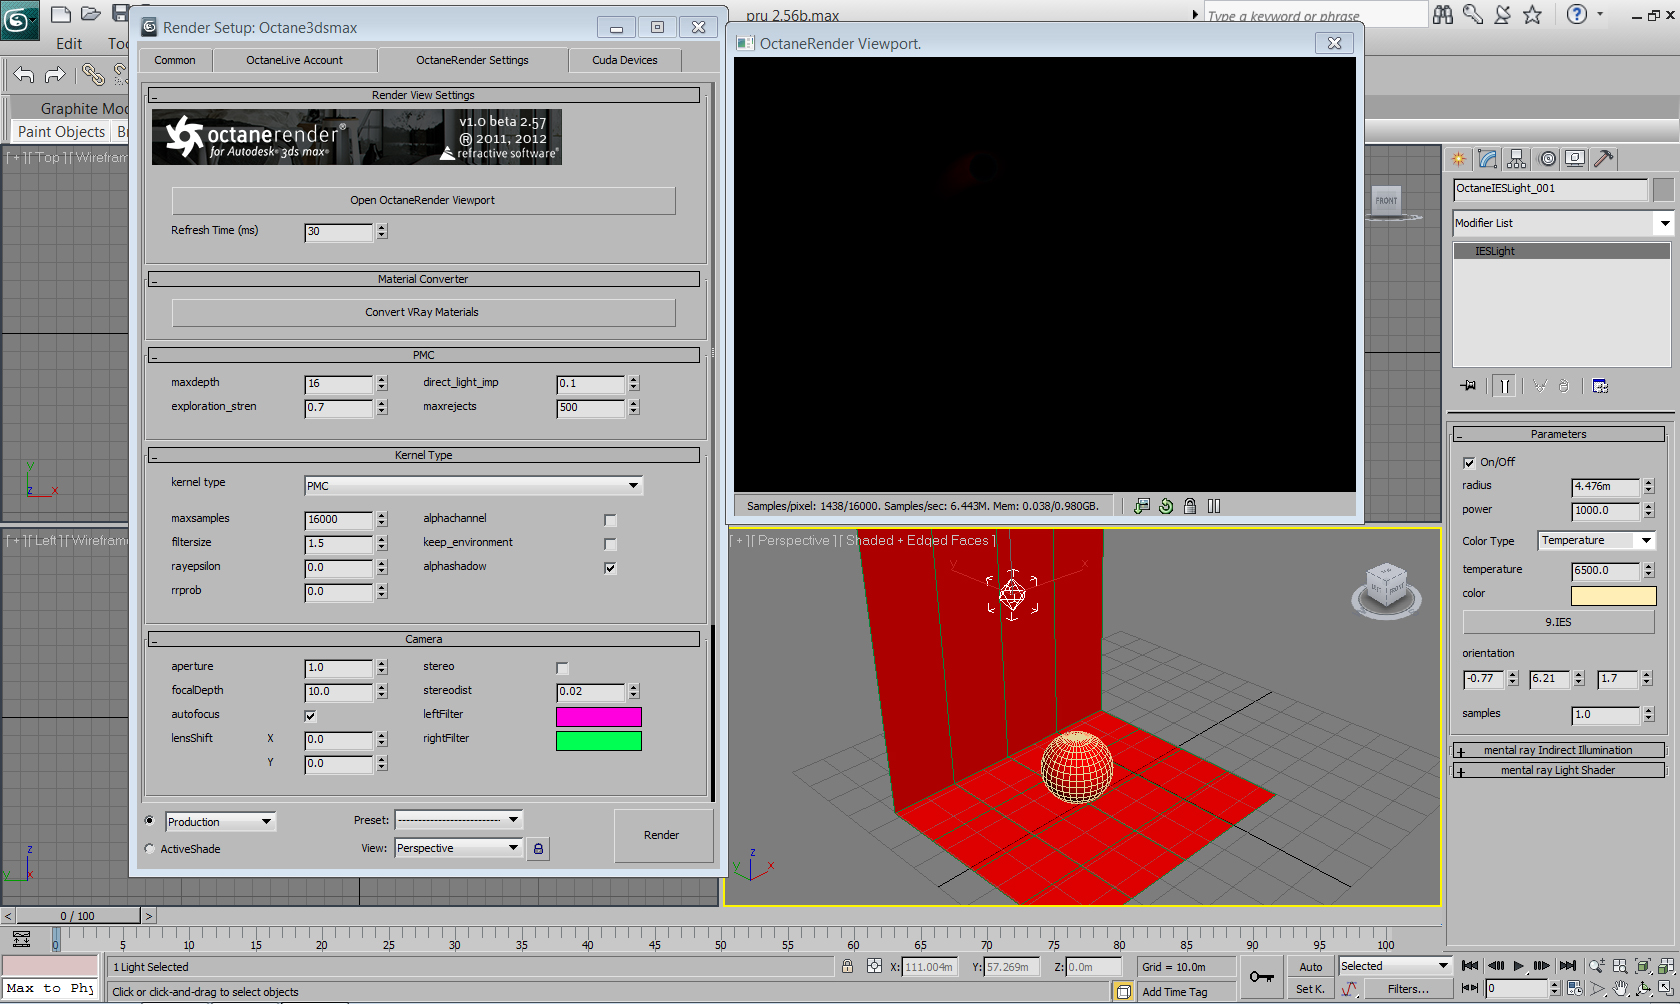The height and width of the screenshot is (1004, 1680).
Task: Open the key filter Selected dropdown
Action: click(x=1395, y=966)
